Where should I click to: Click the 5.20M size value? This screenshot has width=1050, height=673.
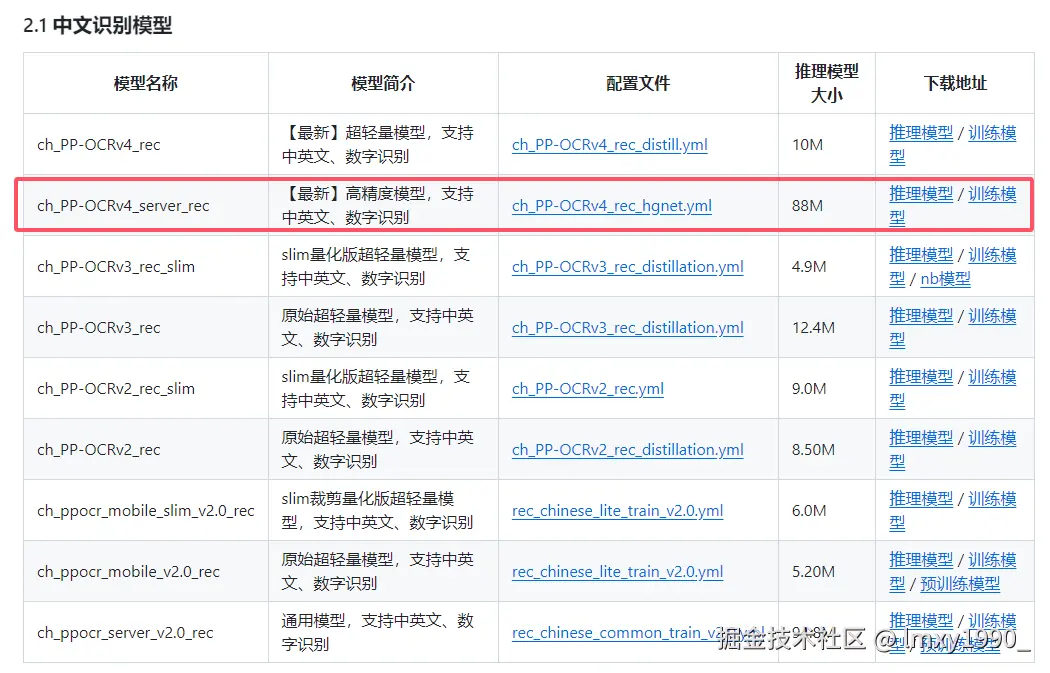(x=813, y=571)
